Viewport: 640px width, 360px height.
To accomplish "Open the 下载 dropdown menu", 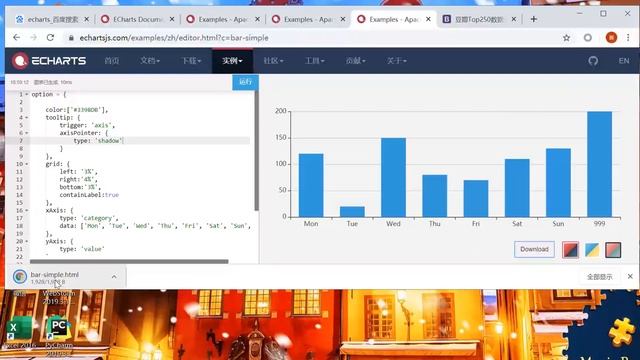I will coord(191,61).
